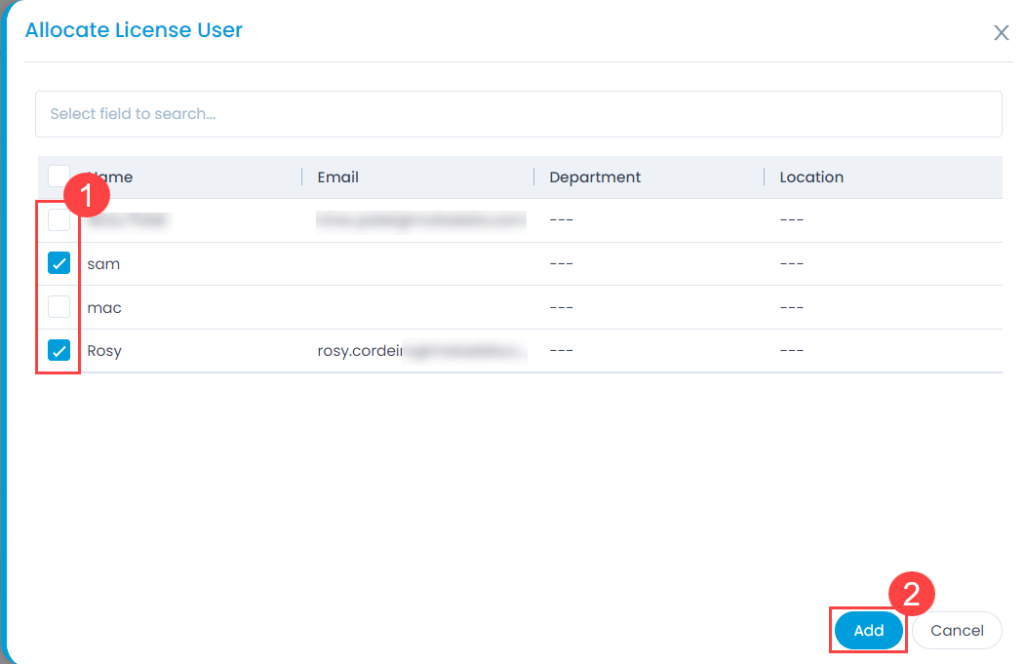Select the select-all checkbox in table header
Image resolution: width=1024 pixels, height=664 pixels.
tap(57, 175)
